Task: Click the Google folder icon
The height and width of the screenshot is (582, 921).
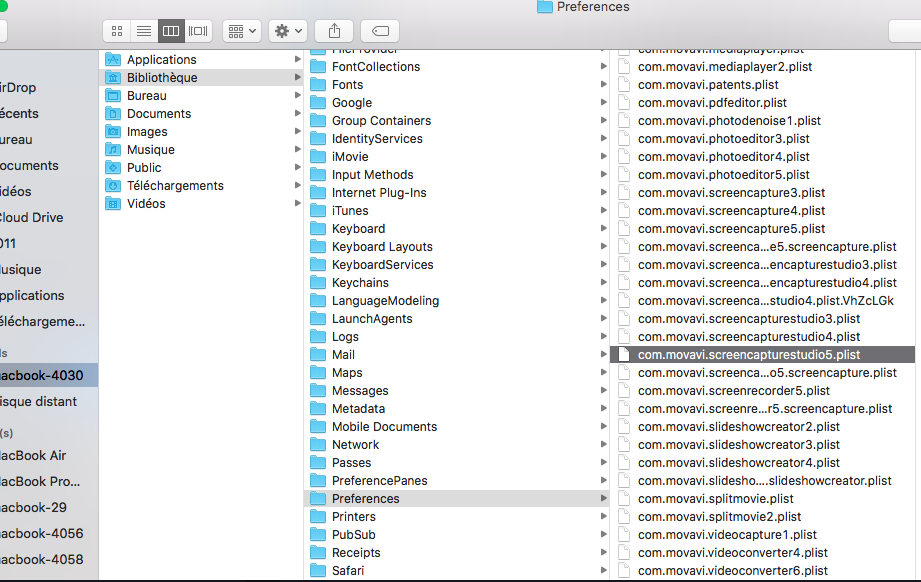Action: [x=318, y=103]
